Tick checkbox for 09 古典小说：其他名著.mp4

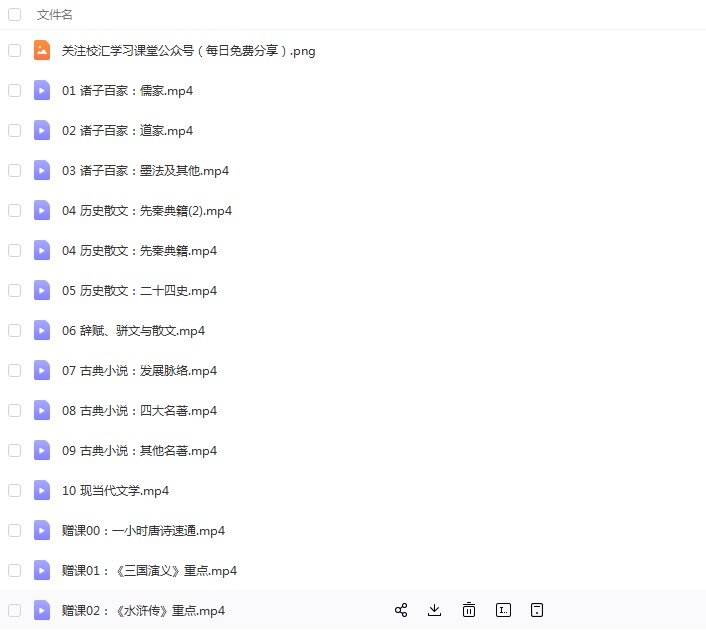[x=14, y=450]
